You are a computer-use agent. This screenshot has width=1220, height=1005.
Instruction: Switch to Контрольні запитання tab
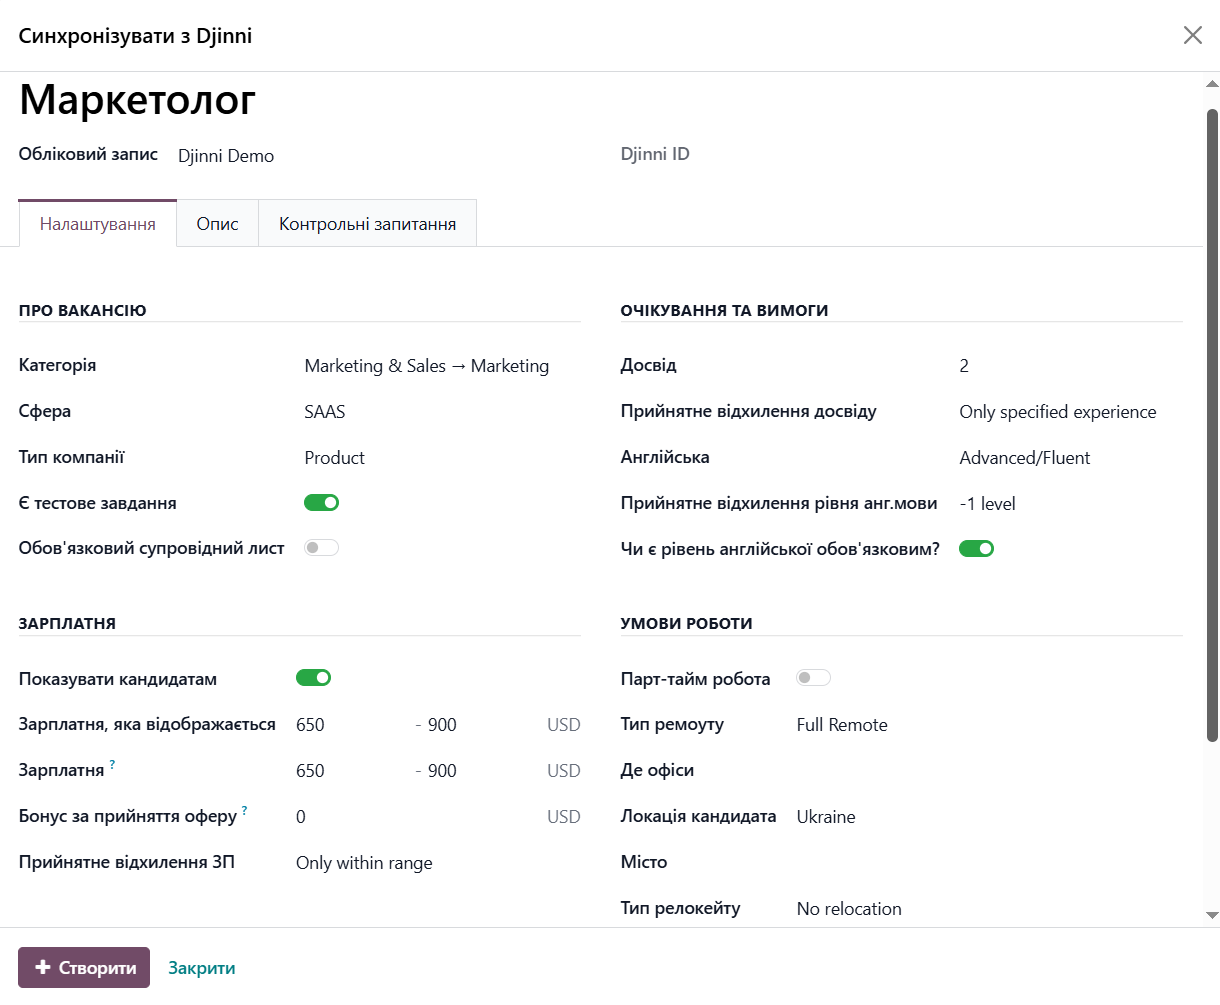367,224
